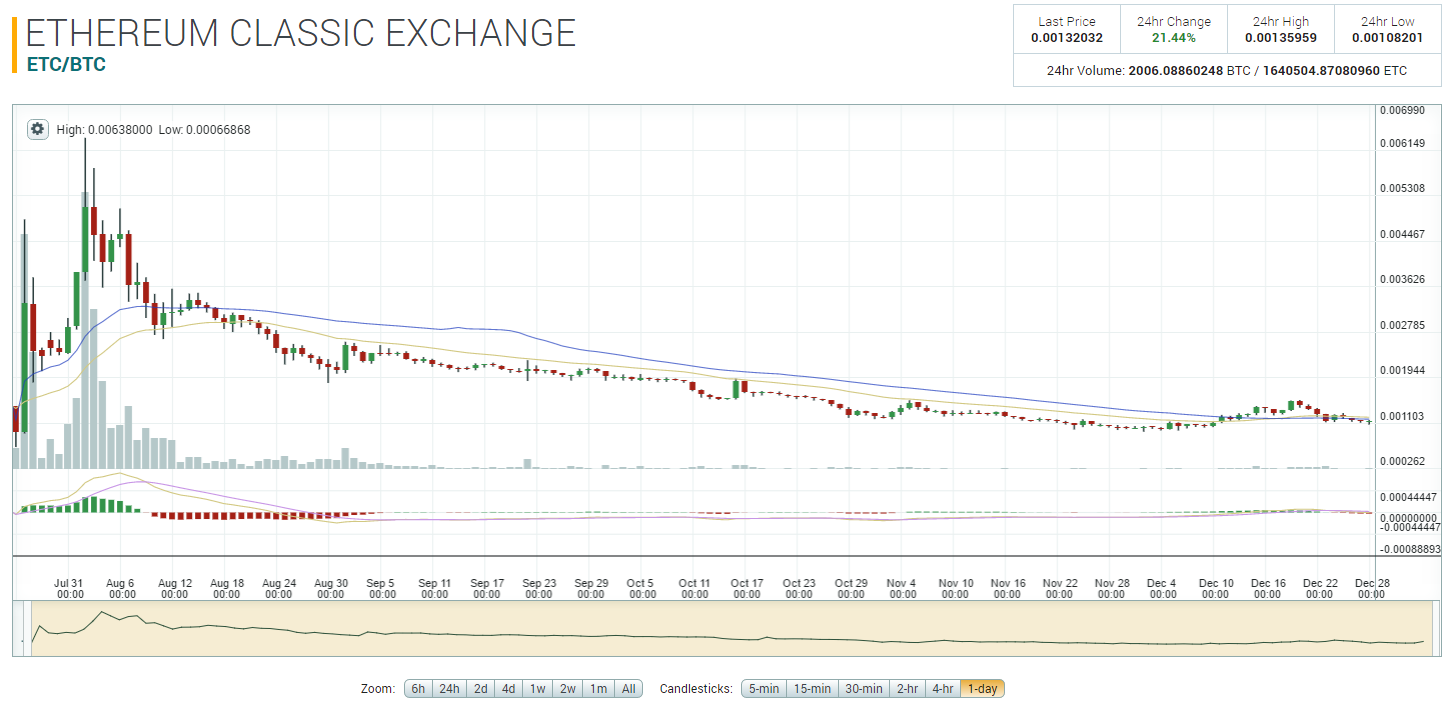
Task: Click the Ethereum Classic Exchange heading
Action: [301, 33]
